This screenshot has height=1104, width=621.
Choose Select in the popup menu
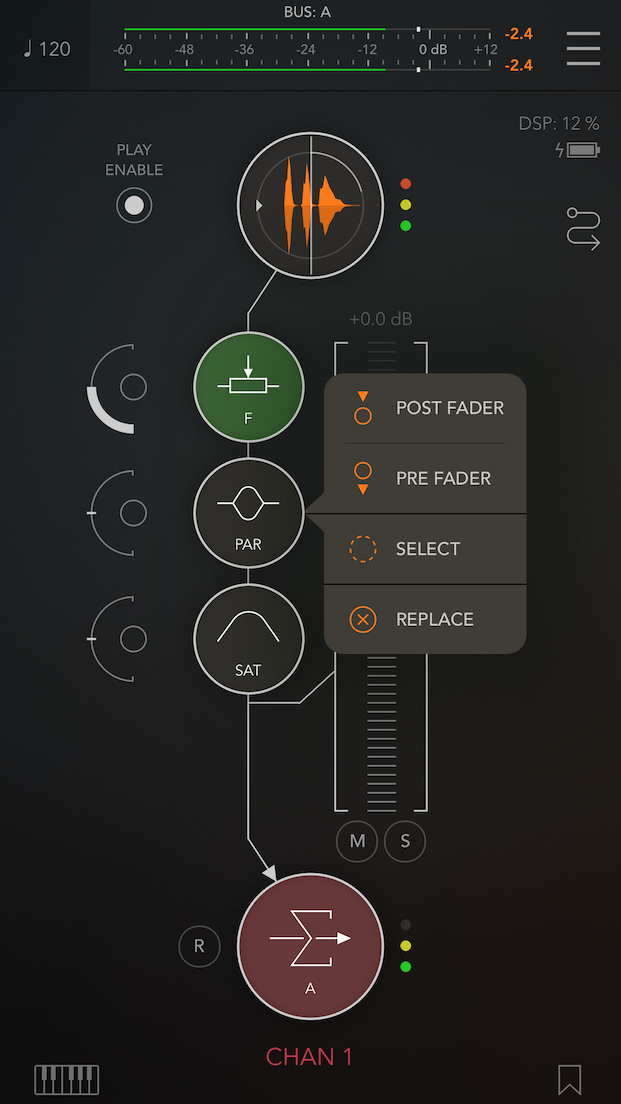pos(425,549)
